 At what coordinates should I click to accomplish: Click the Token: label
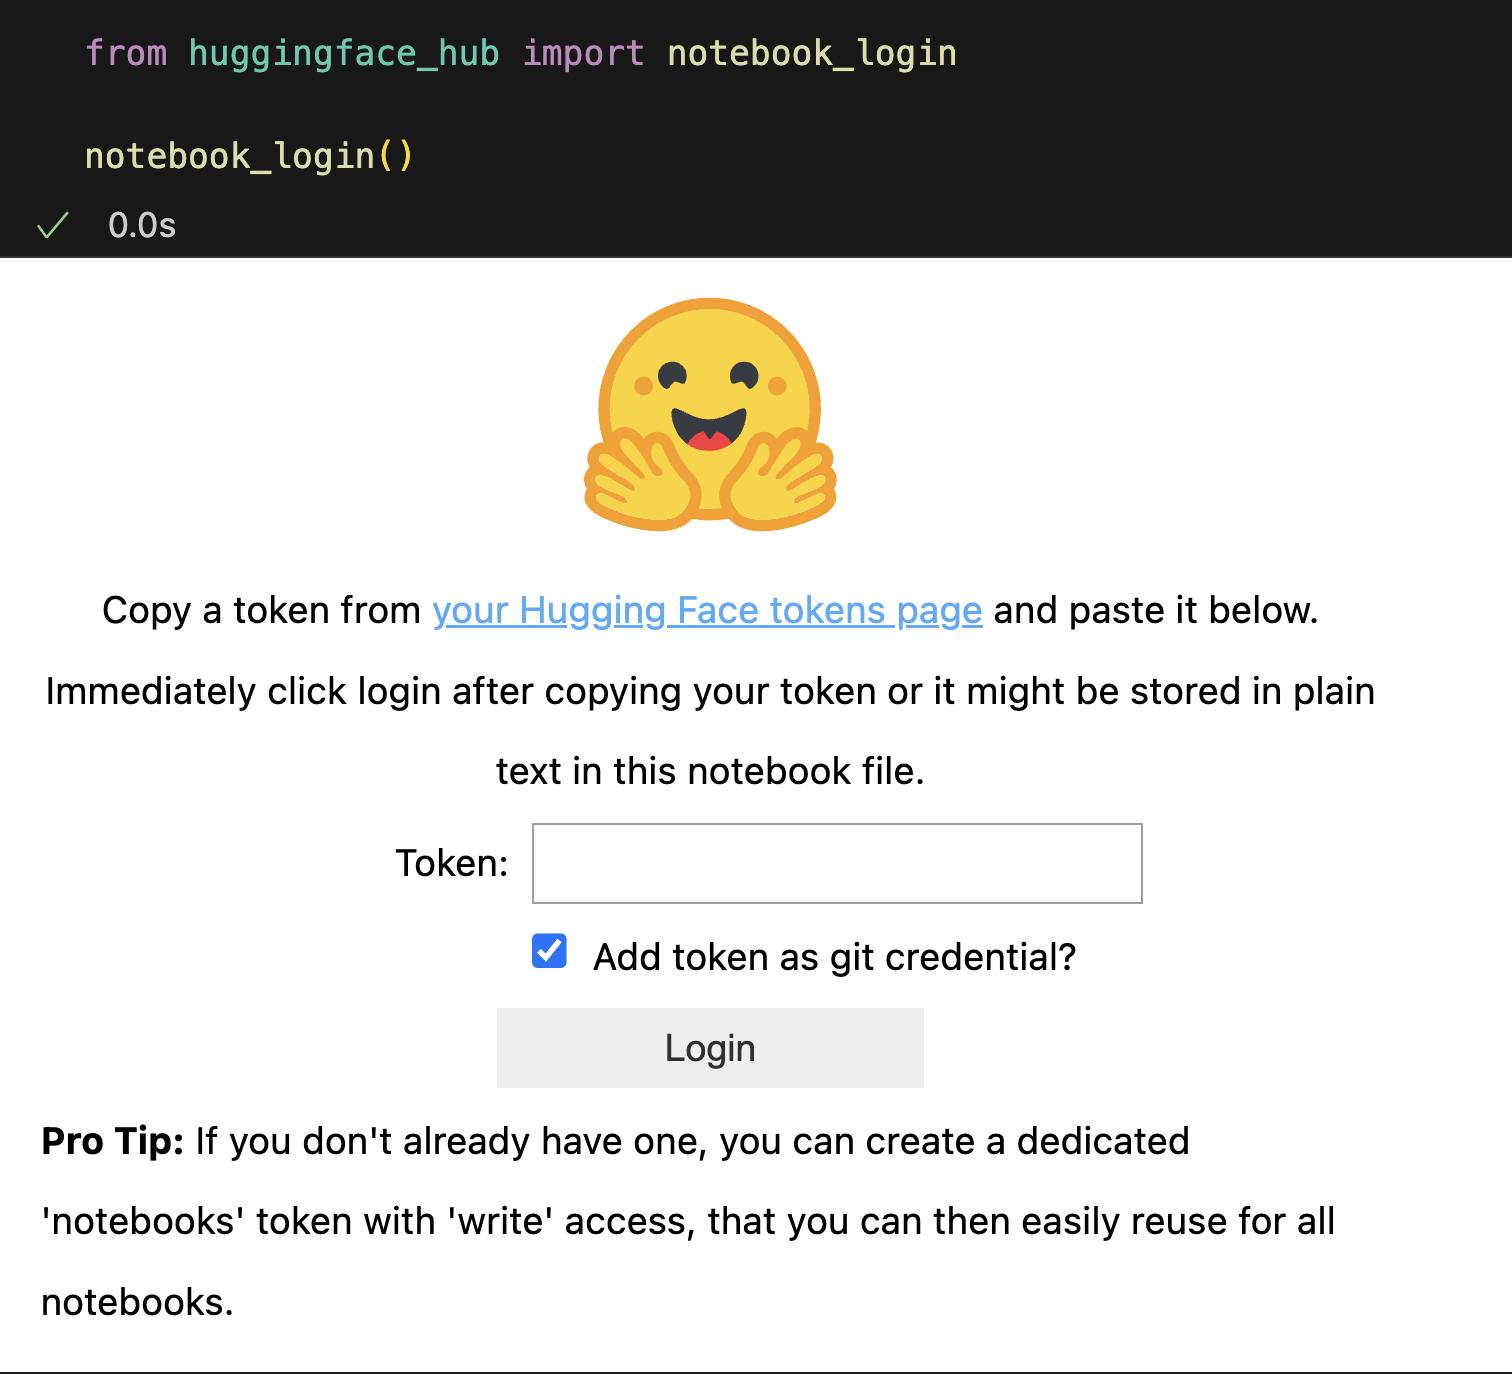point(452,863)
